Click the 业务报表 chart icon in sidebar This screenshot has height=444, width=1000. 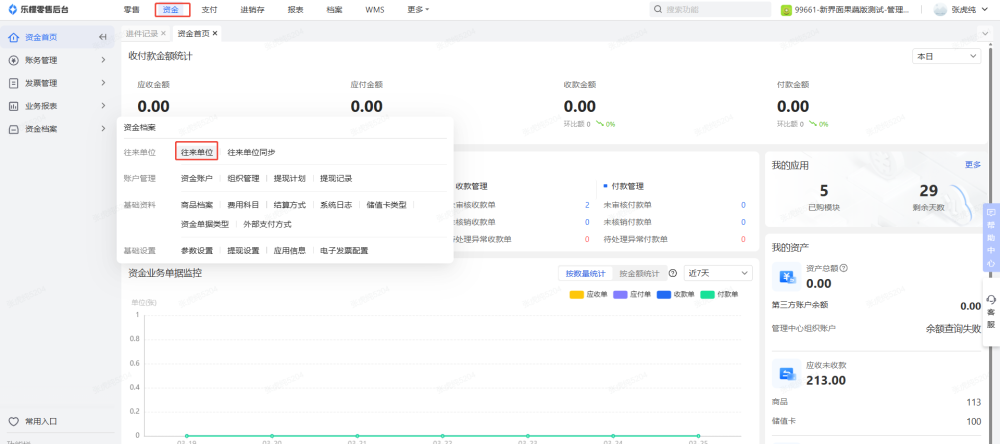click(x=13, y=106)
